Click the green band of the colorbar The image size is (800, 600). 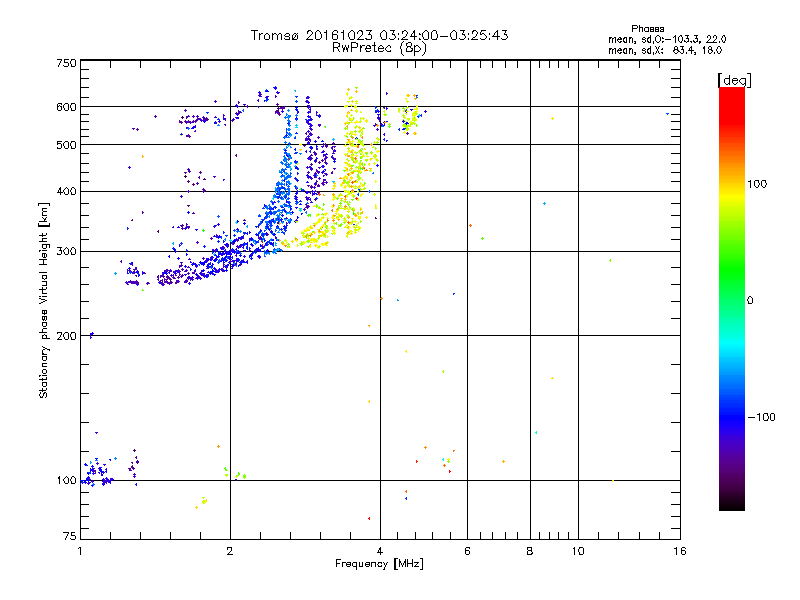pyautogui.click(x=731, y=290)
